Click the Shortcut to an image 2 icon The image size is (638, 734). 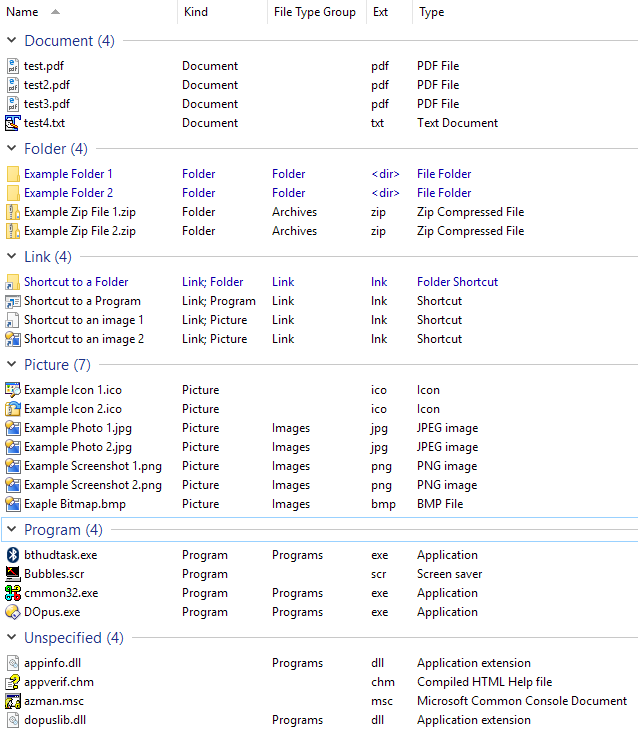click(13, 339)
